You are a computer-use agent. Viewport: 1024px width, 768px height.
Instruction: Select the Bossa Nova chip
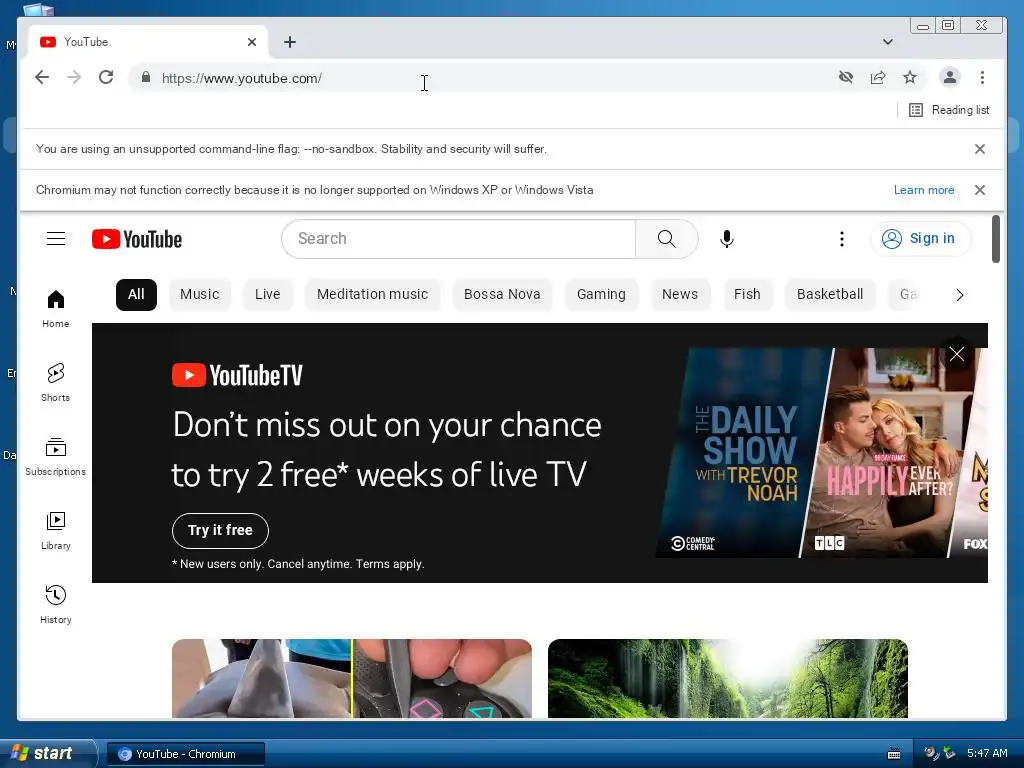click(x=502, y=295)
